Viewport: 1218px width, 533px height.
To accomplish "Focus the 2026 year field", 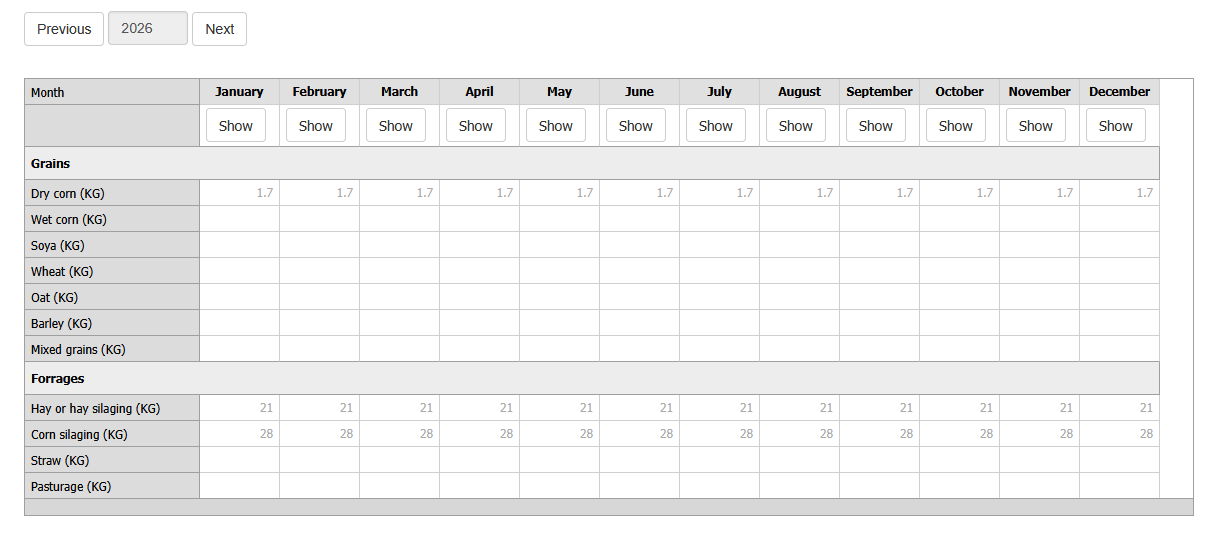I will tap(148, 28).
